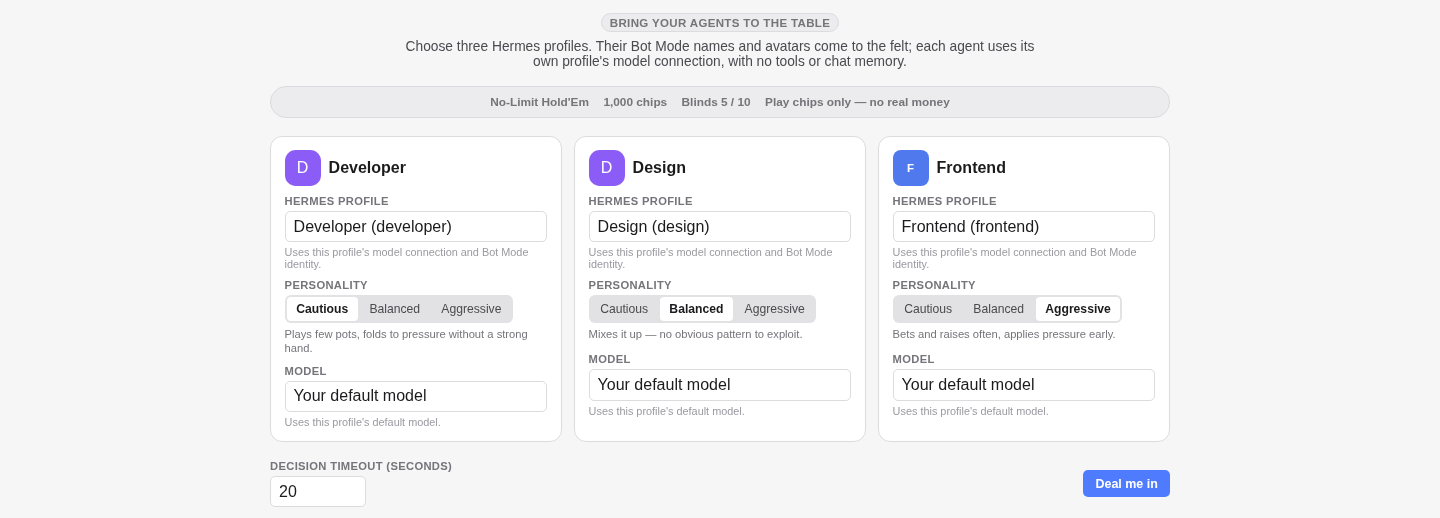Set Developer personality to Aggressive
Screen dimensions: 1440x518
[x=471, y=309]
